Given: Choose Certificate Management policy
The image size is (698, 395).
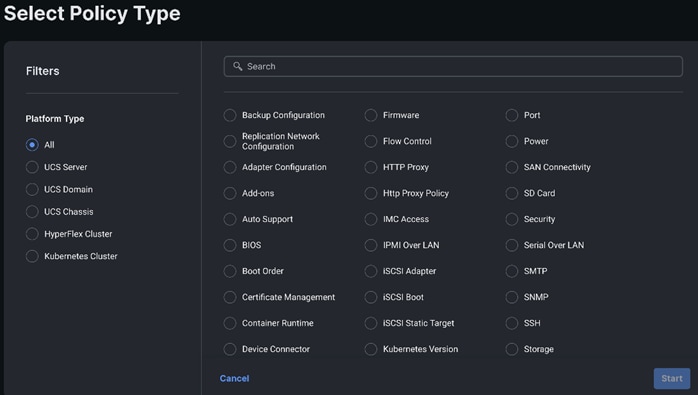Looking at the screenshot, I should coord(230,297).
